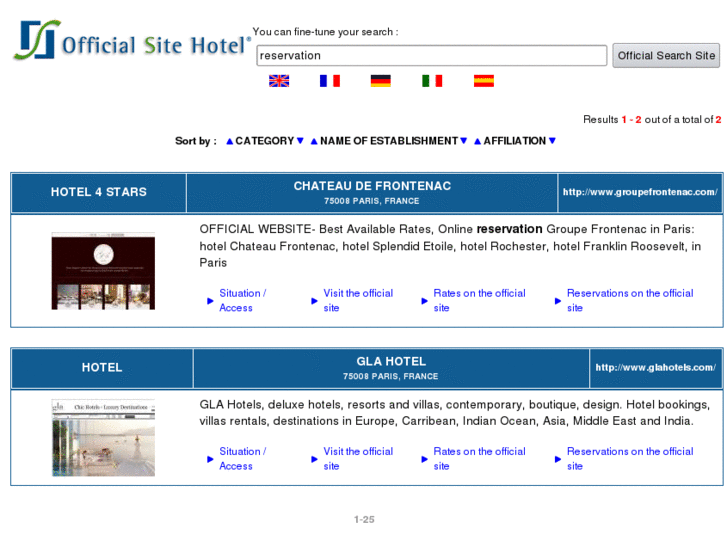
Task: Sort Affiliation ascending with up arrow
Action: [x=477, y=141]
